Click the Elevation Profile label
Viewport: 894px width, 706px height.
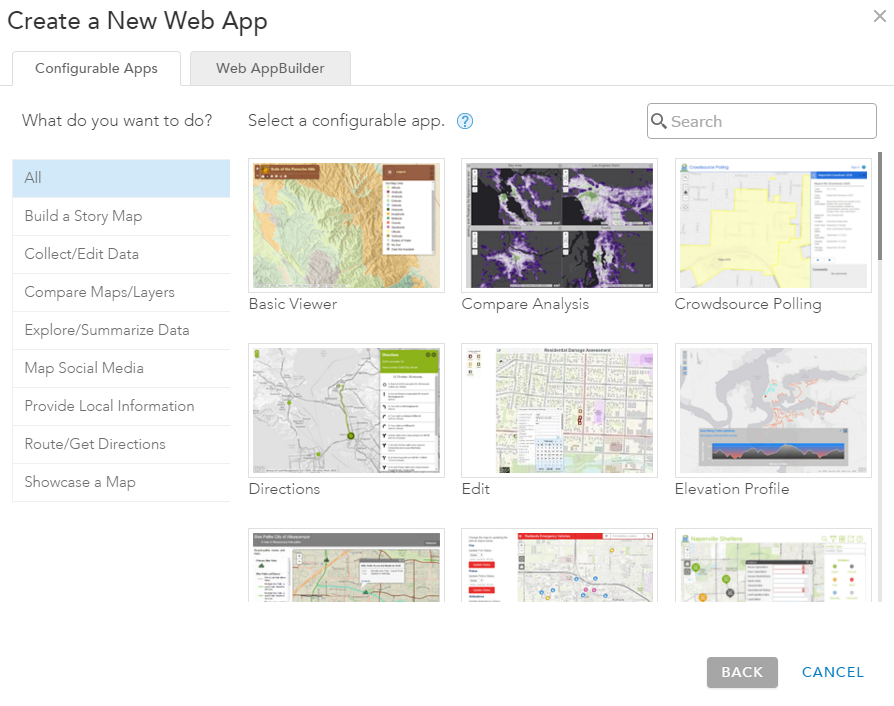click(x=732, y=489)
